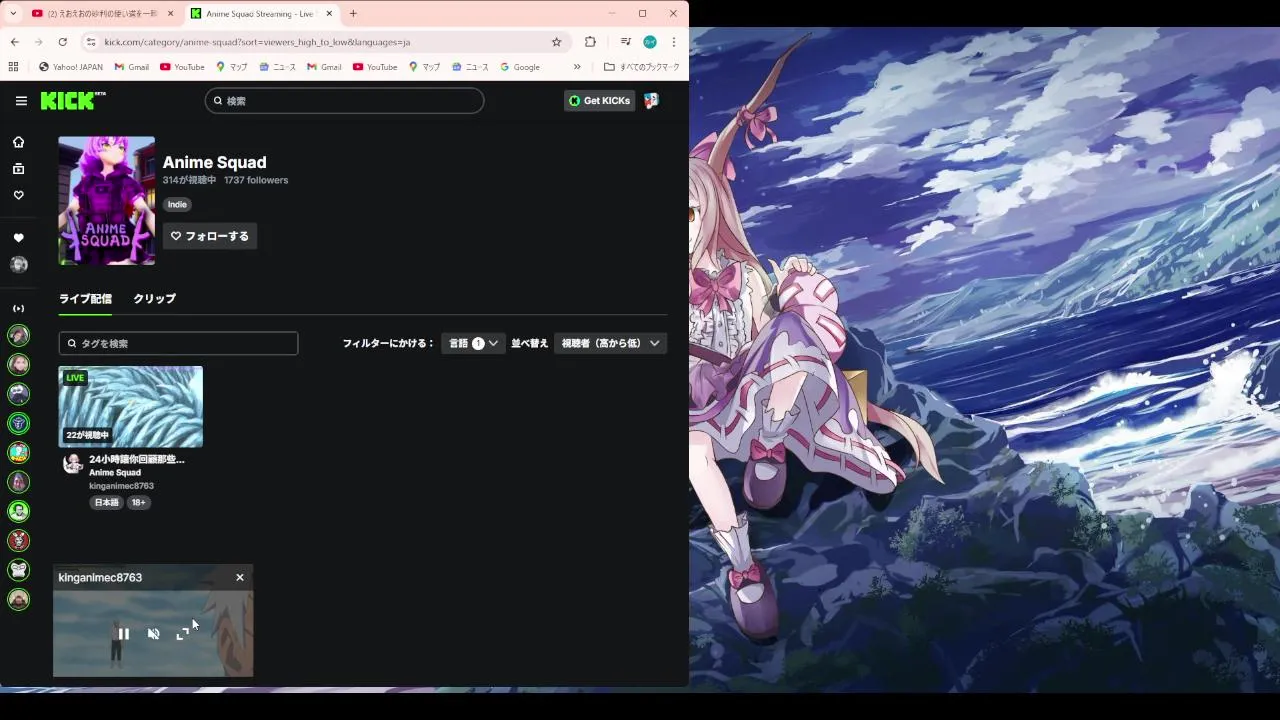Focus the タグを検索 tag search field
Screen dimensions: 1280x720
(178, 343)
